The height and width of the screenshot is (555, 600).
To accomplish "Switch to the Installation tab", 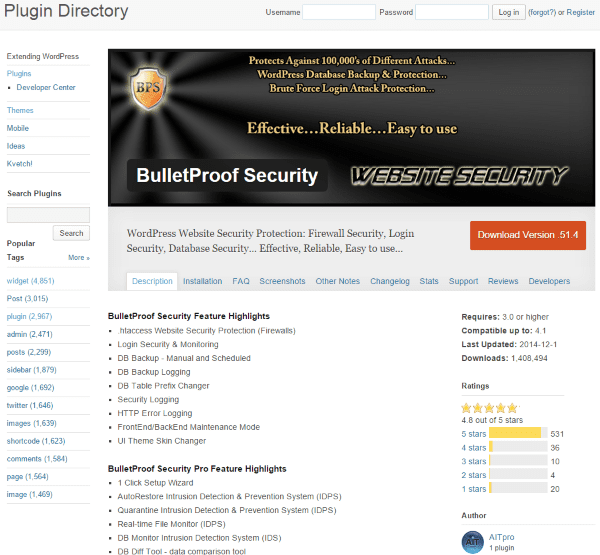I will pyautogui.click(x=202, y=281).
